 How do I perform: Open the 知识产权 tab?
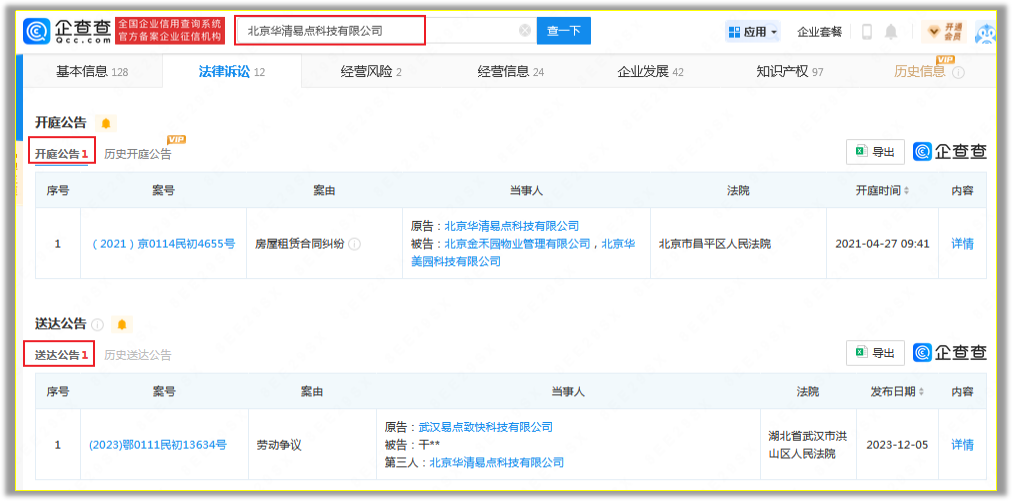(x=789, y=72)
